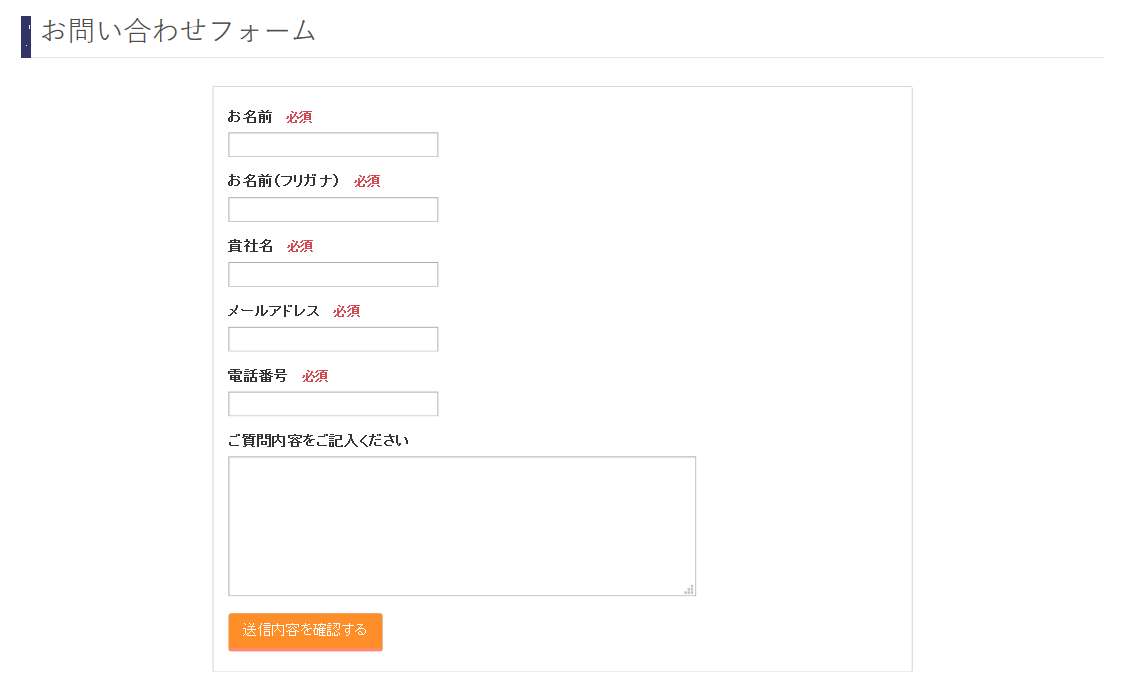Click the ご質問内容をご記入ください label
Image resolution: width=1121 pixels, height=687 pixels.
pyautogui.click(x=319, y=440)
